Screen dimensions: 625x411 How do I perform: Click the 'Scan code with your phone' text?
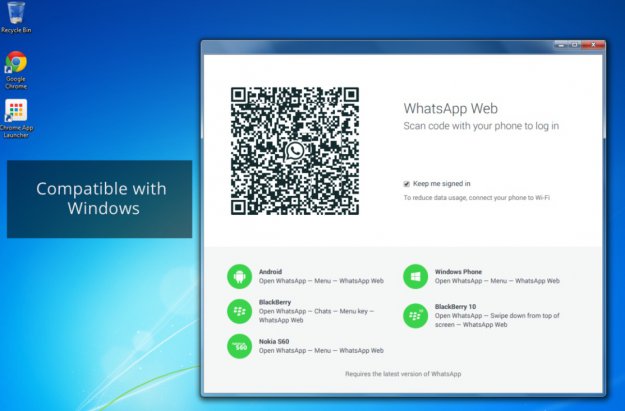click(480, 126)
